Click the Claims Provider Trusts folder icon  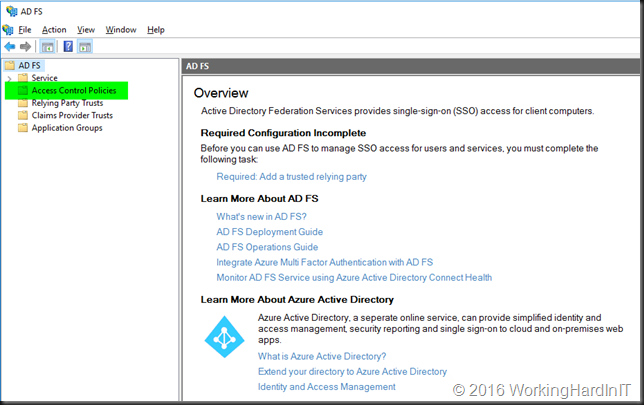23,115
